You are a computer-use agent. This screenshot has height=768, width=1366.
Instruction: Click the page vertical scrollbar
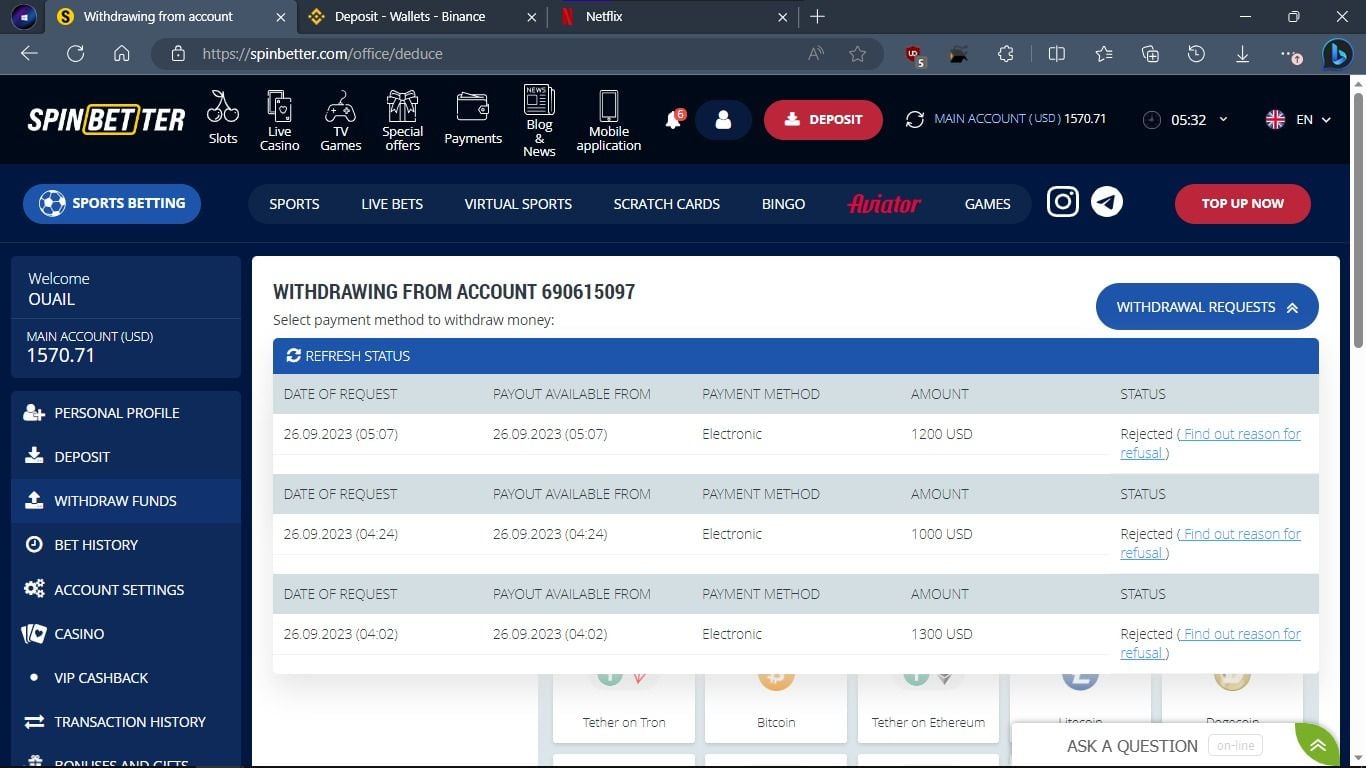pyautogui.click(x=1358, y=220)
